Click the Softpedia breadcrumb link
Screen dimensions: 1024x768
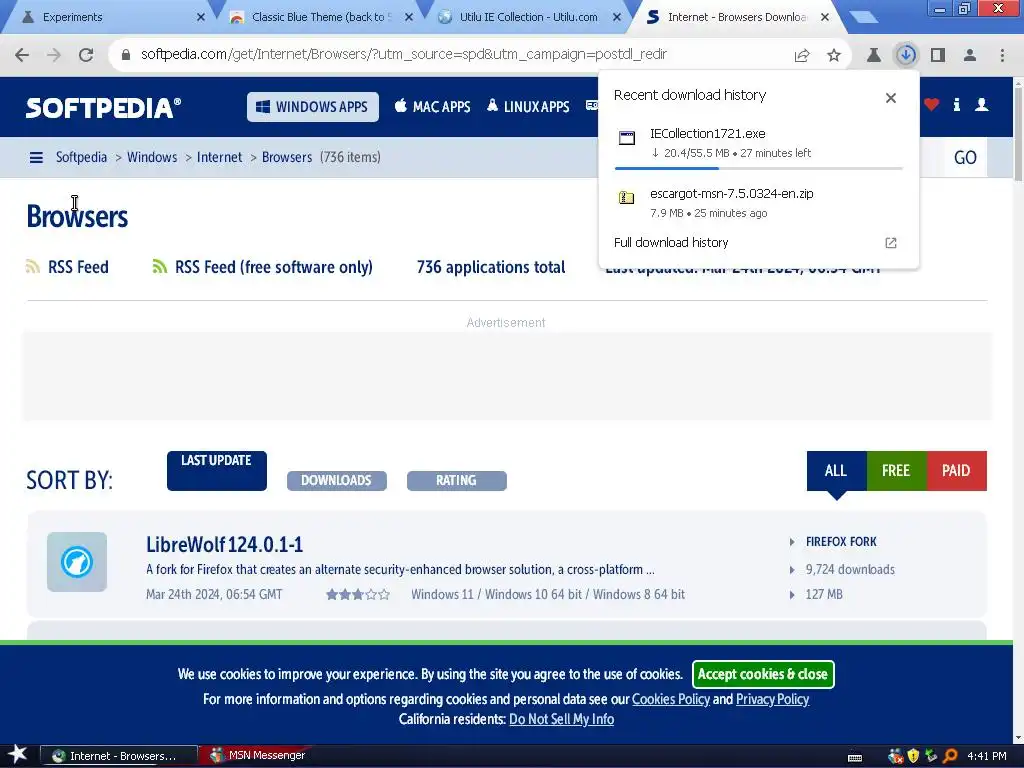point(81,157)
